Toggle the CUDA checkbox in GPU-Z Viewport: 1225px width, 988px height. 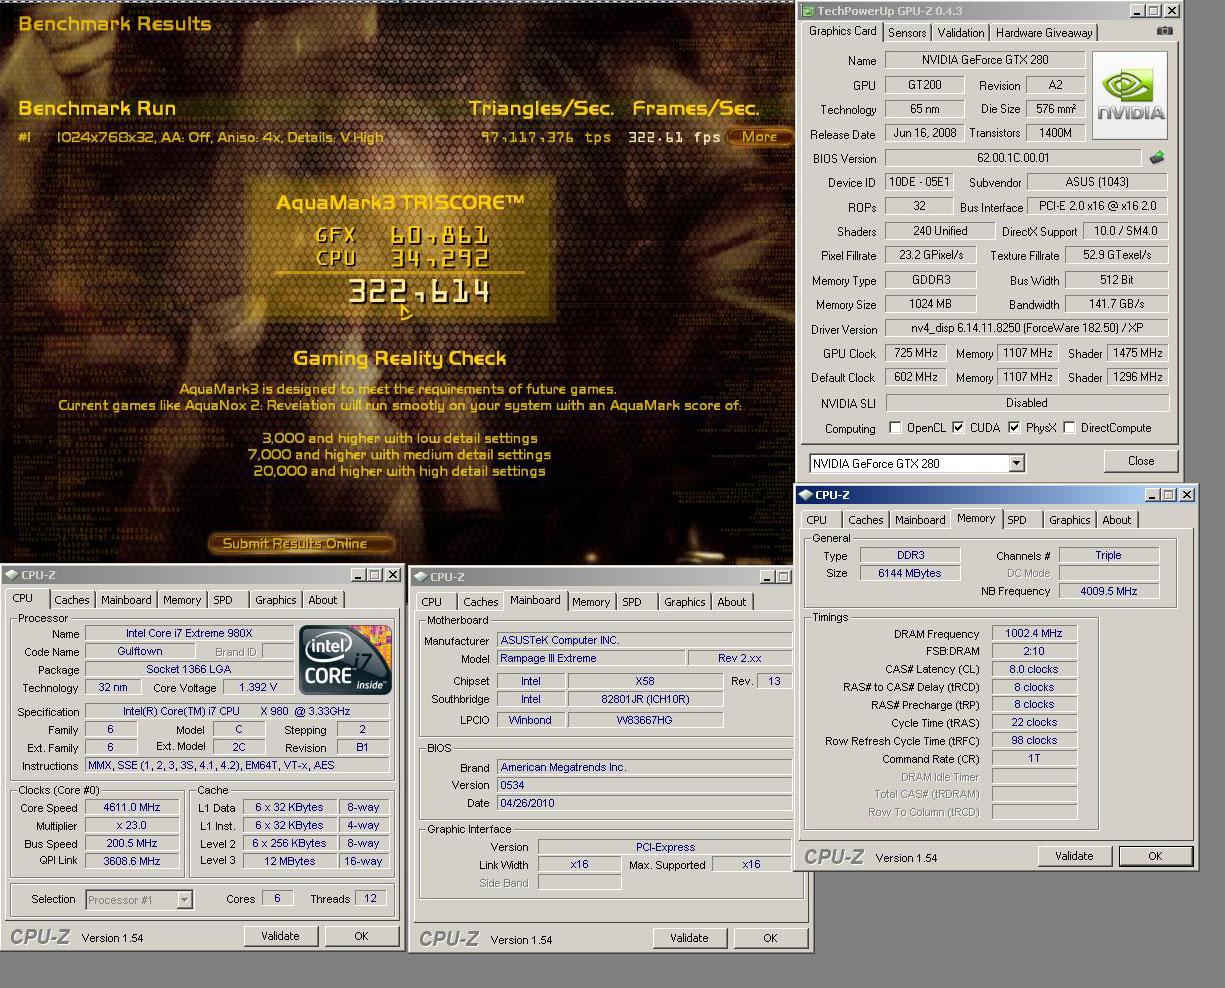point(958,428)
